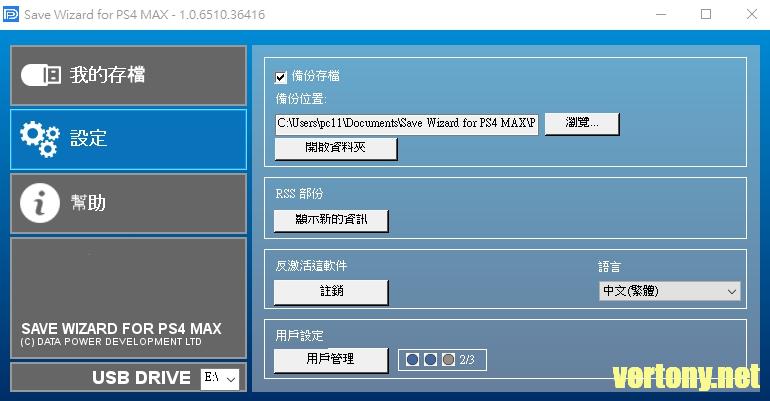Viewport: 770px width, 401px height.
Task: Switch to the 幫助 tab
Action: 128,203
